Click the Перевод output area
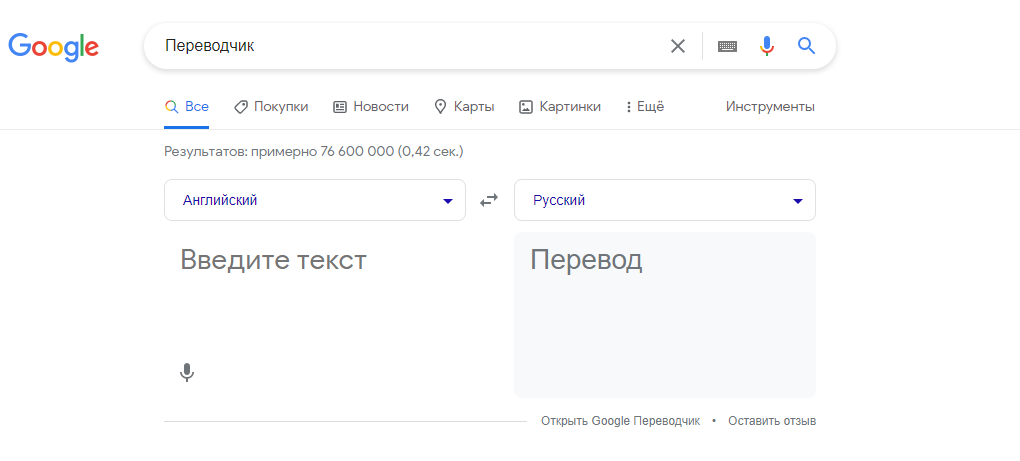Viewport: 1020px width, 461px height. 665,315
